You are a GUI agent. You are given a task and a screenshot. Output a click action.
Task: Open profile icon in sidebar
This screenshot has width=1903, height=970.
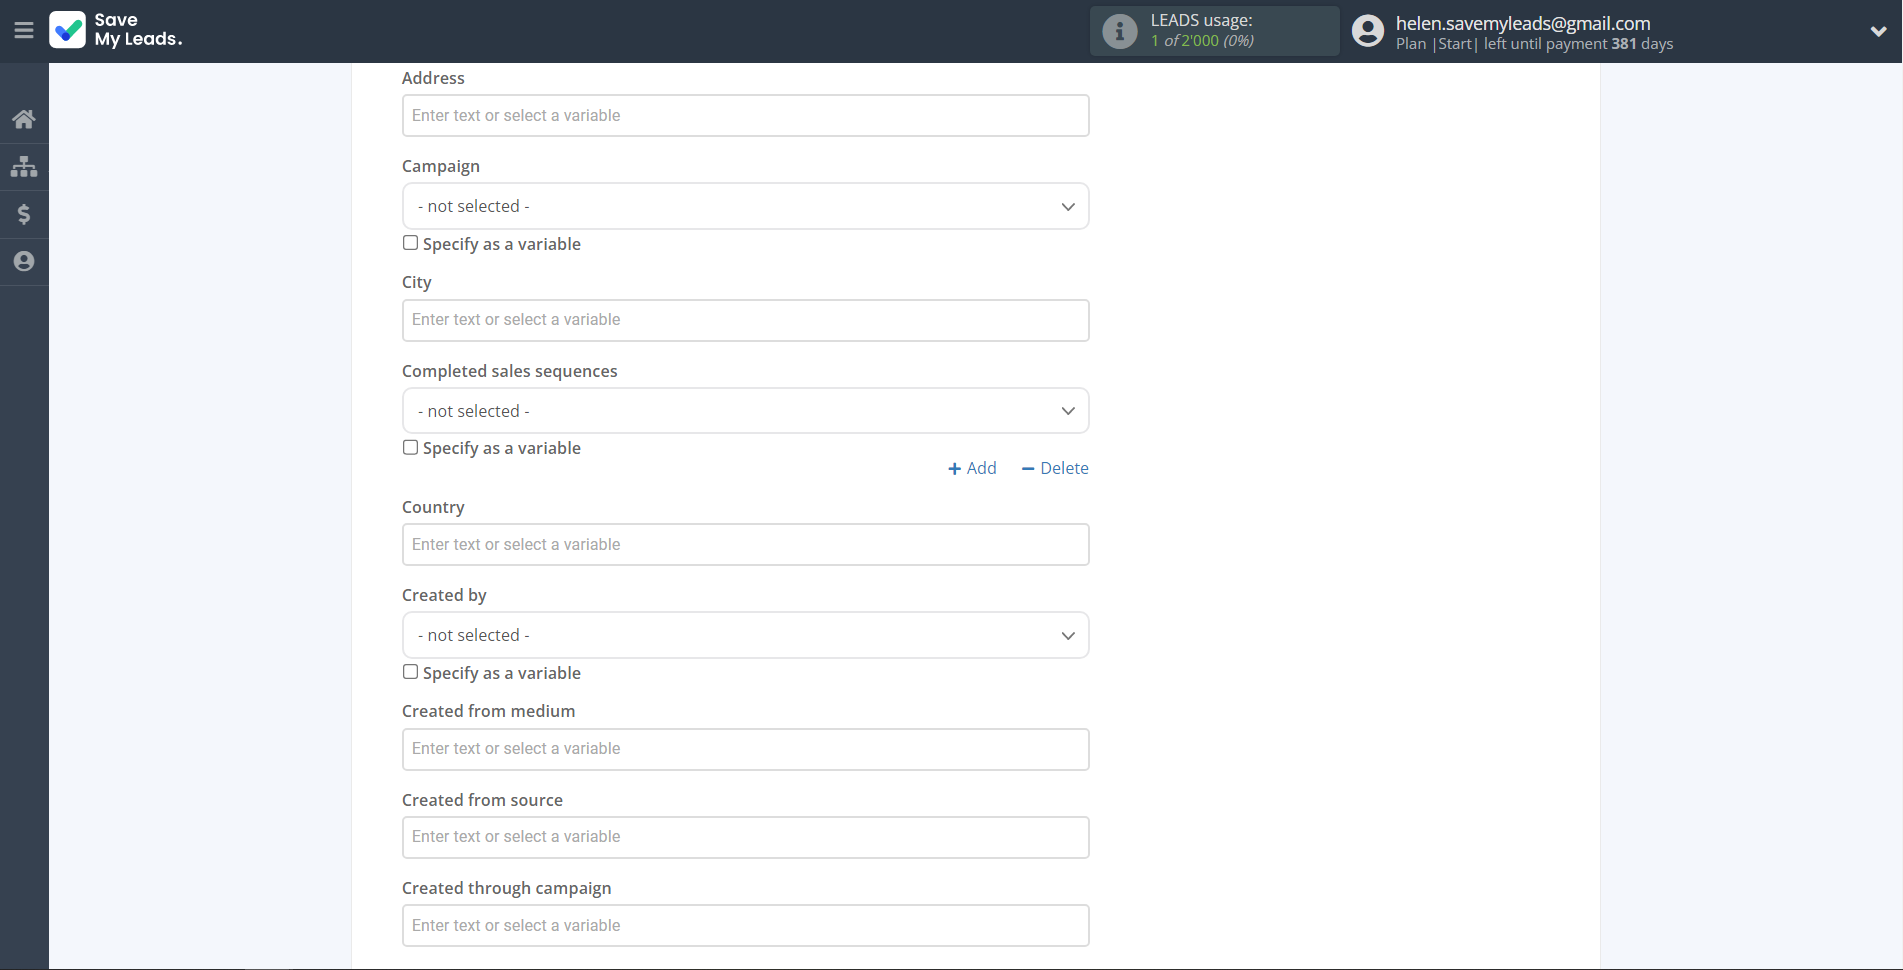coord(24,261)
